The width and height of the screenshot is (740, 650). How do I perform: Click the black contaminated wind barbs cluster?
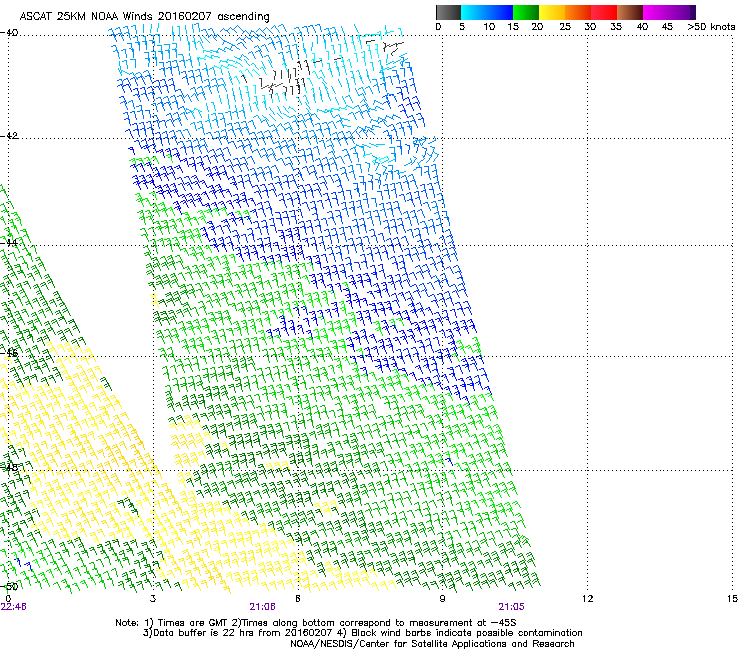286,78
